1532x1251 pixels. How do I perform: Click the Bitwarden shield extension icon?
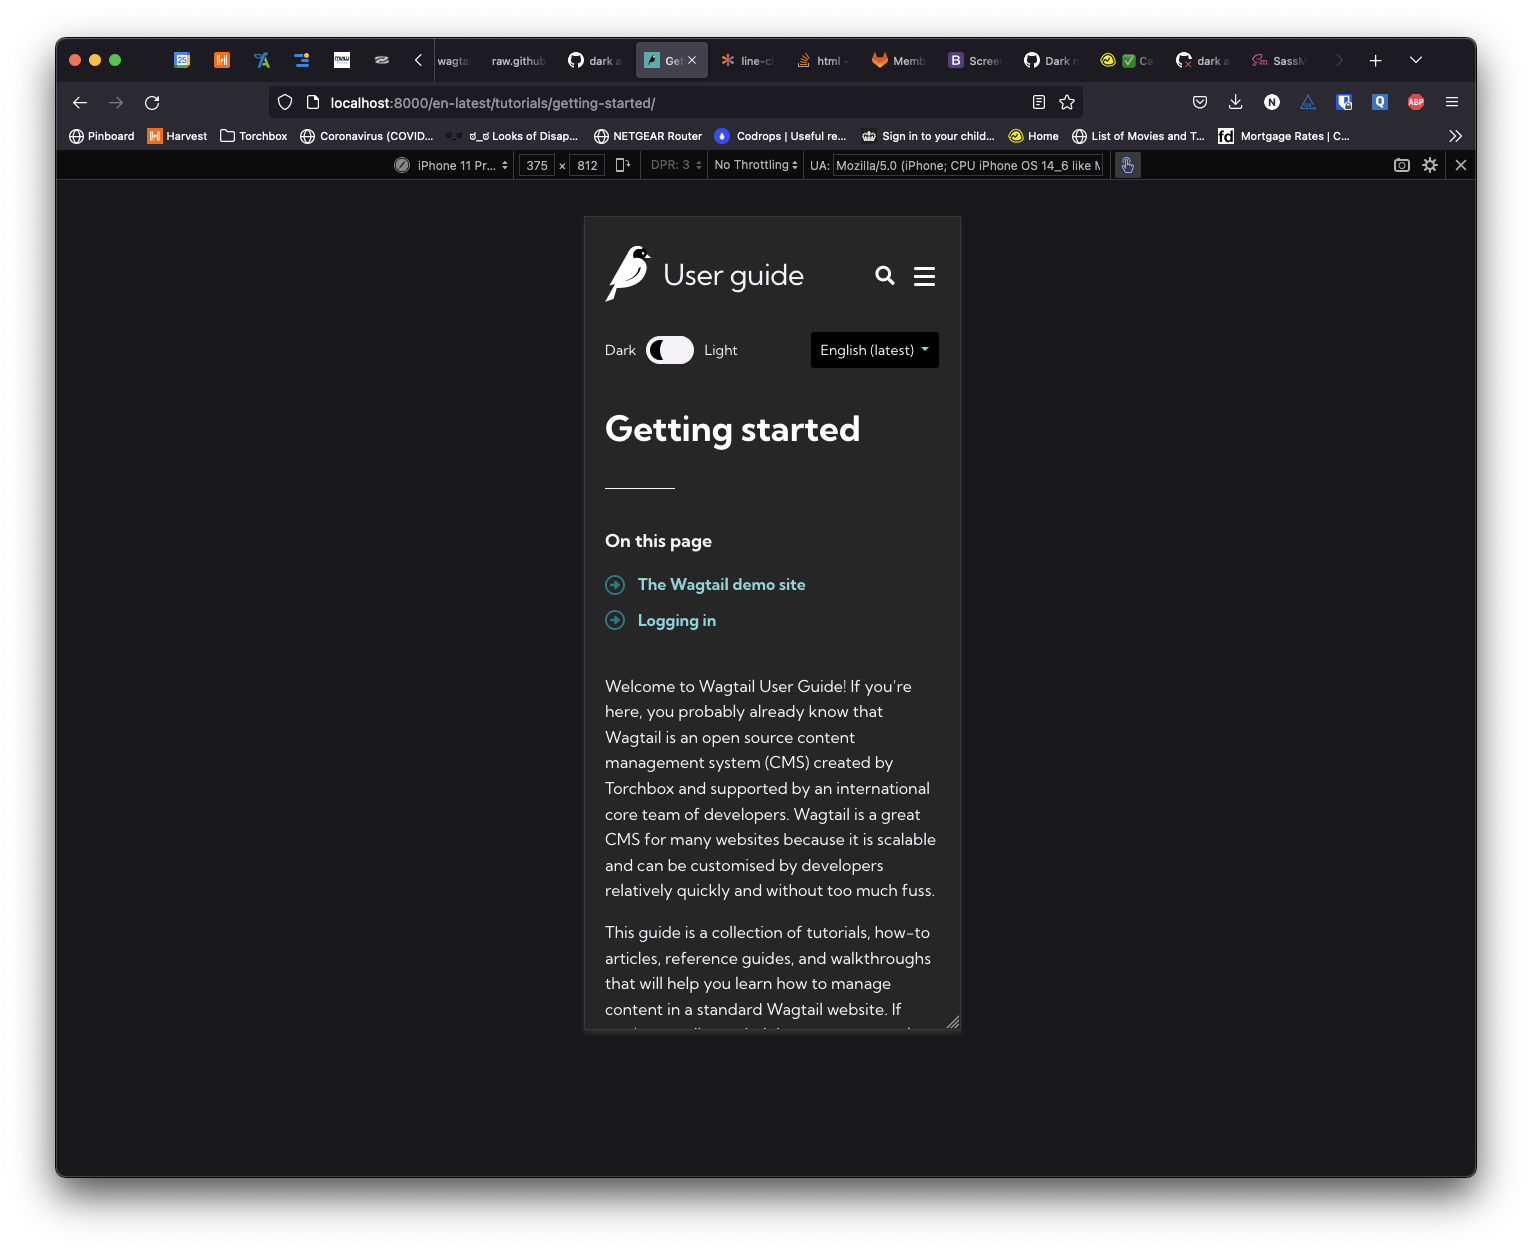[x=1344, y=102]
